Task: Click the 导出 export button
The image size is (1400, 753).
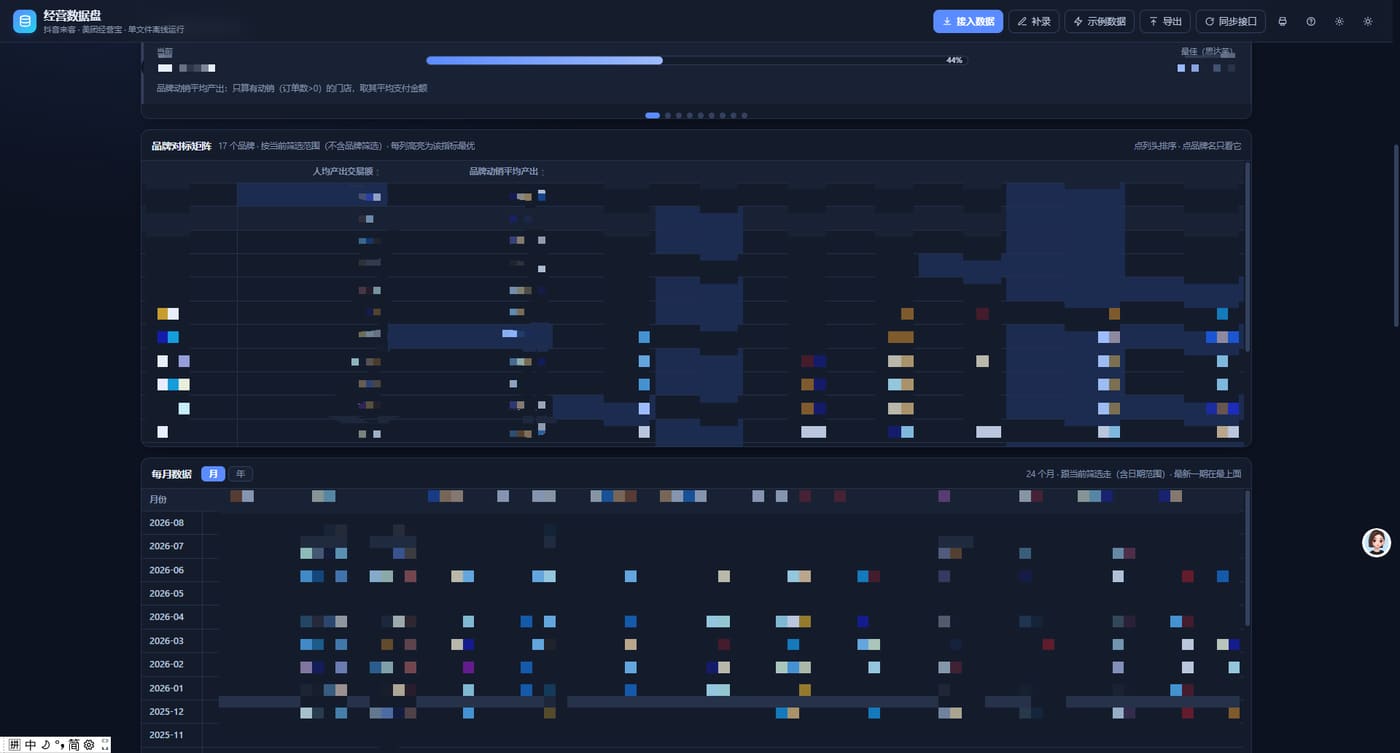Action: (x=1165, y=21)
